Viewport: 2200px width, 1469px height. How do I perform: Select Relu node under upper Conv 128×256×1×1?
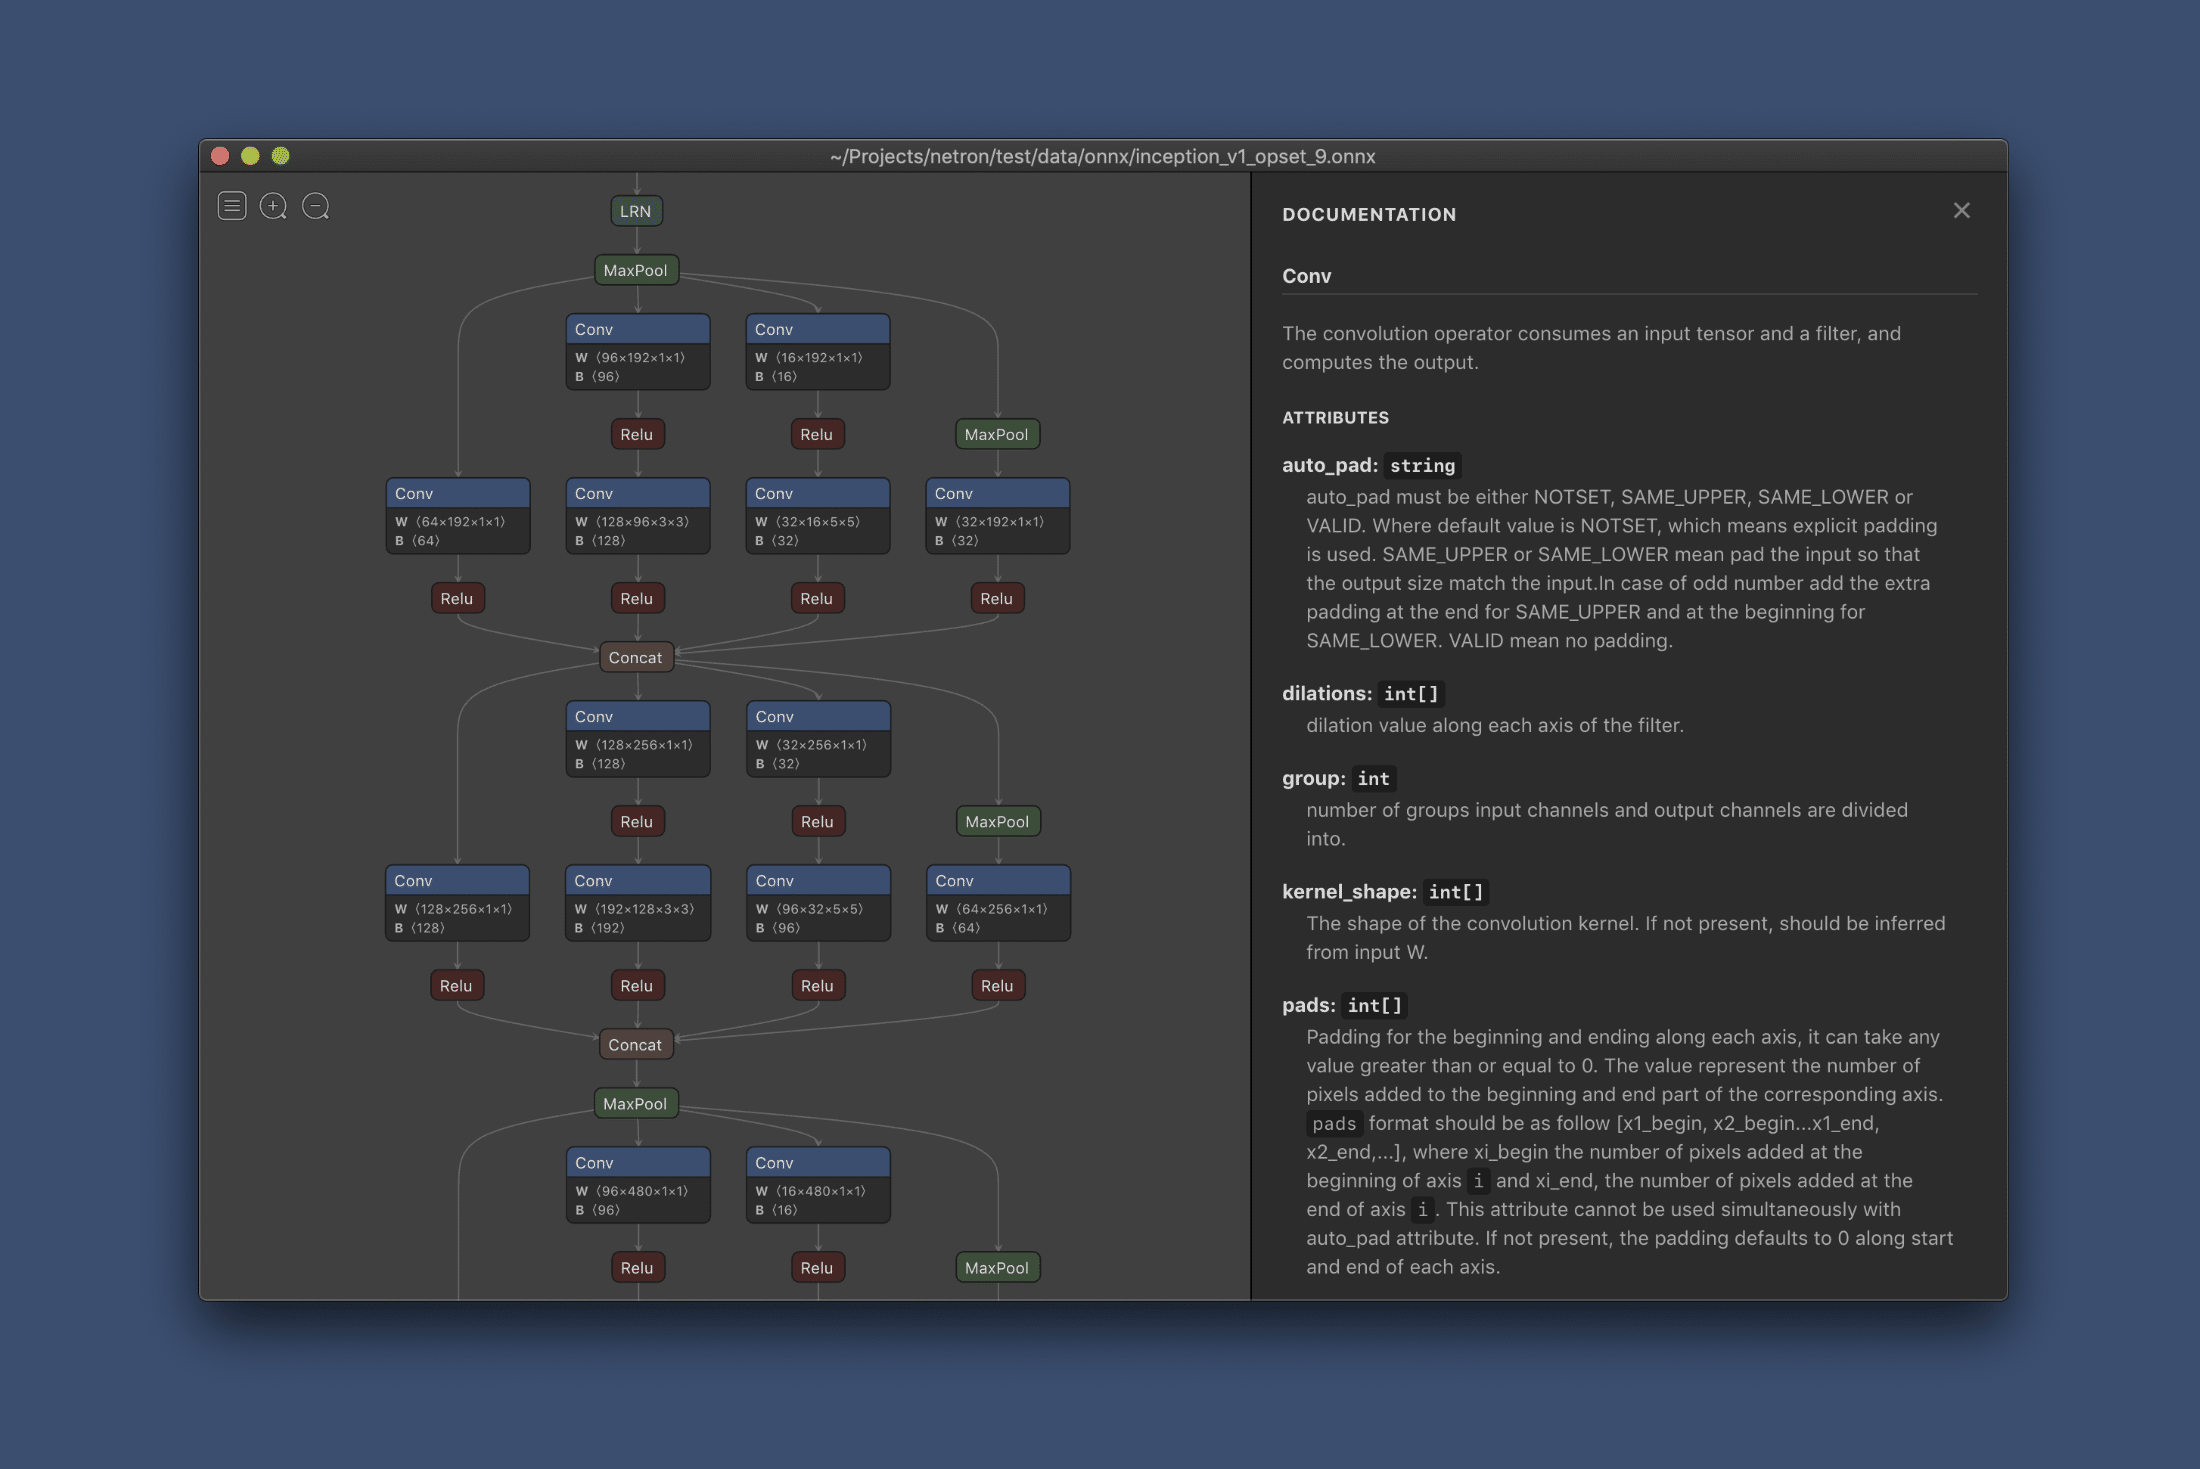click(x=637, y=821)
